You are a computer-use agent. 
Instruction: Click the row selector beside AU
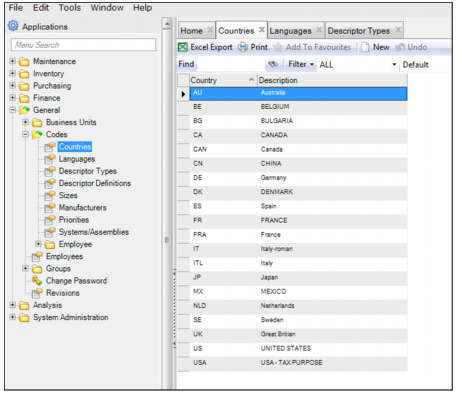click(x=183, y=94)
